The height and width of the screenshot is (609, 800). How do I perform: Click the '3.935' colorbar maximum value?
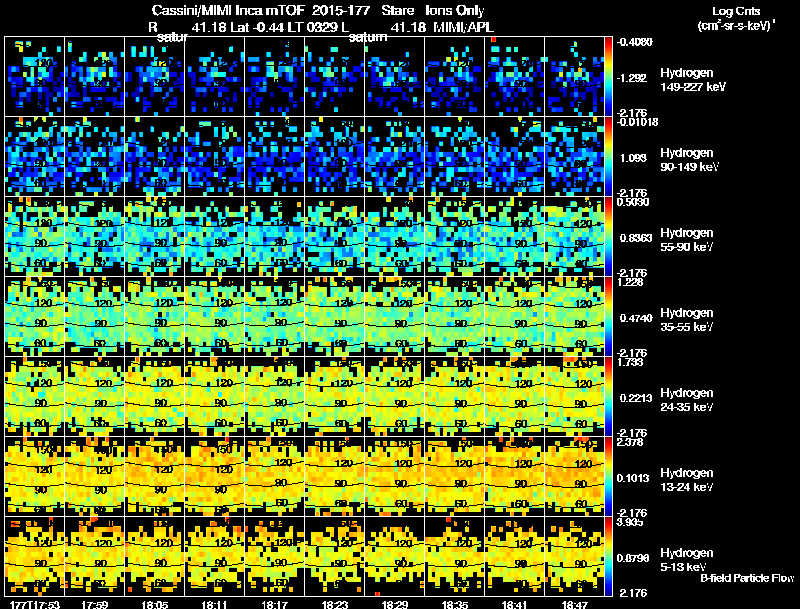coord(630,522)
